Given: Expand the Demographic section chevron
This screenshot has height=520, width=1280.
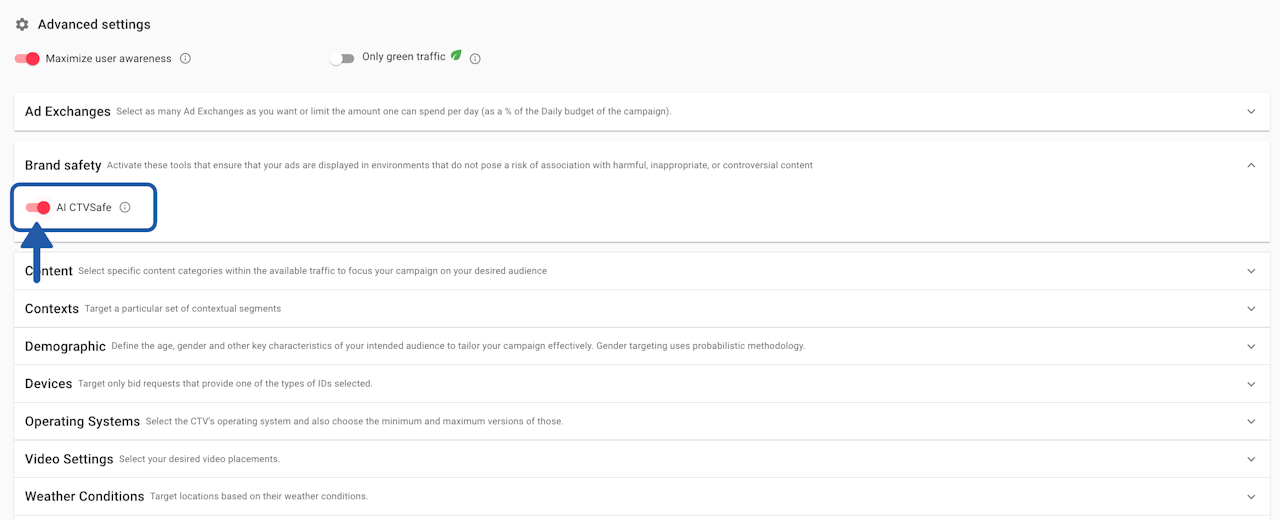Looking at the screenshot, I should pyautogui.click(x=1251, y=346).
